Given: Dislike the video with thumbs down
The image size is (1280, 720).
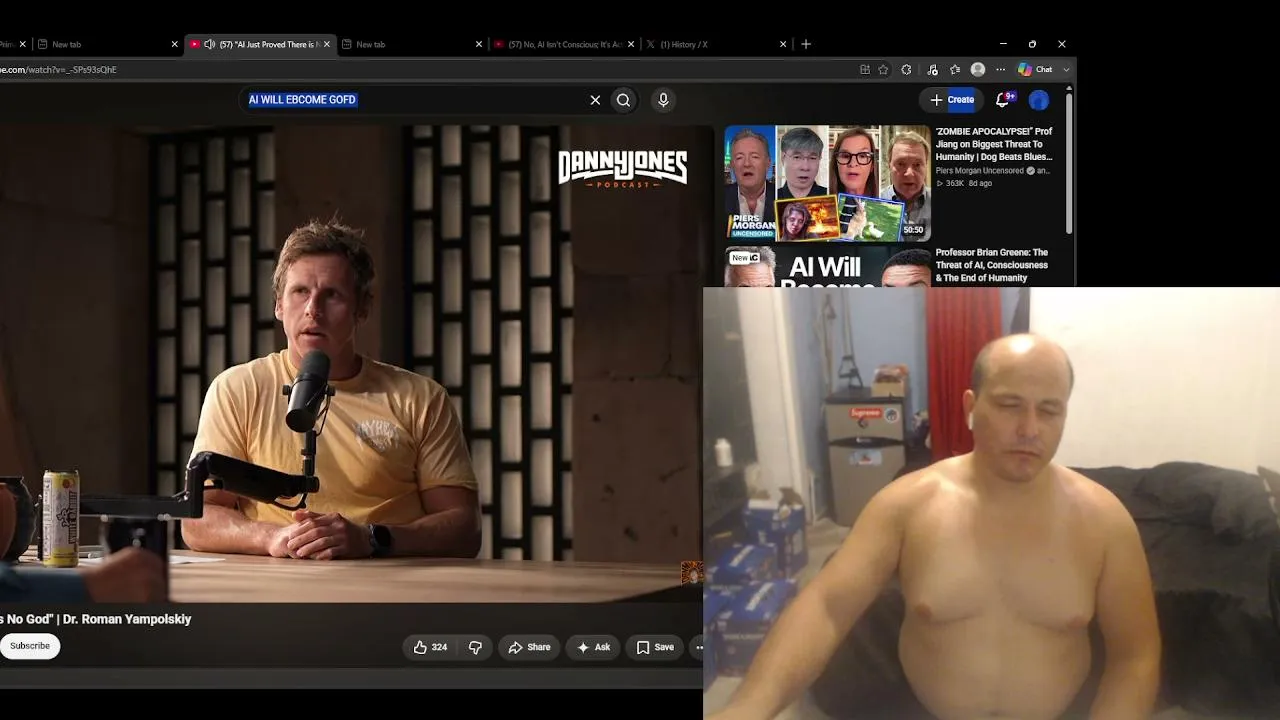Looking at the screenshot, I should coord(475,647).
